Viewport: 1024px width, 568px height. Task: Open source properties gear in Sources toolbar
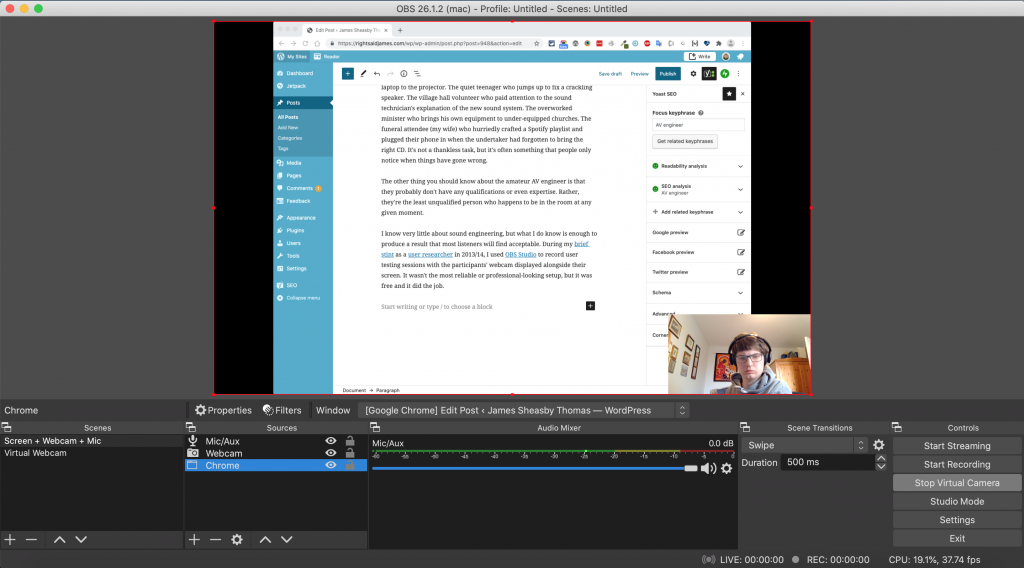click(237, 539)
